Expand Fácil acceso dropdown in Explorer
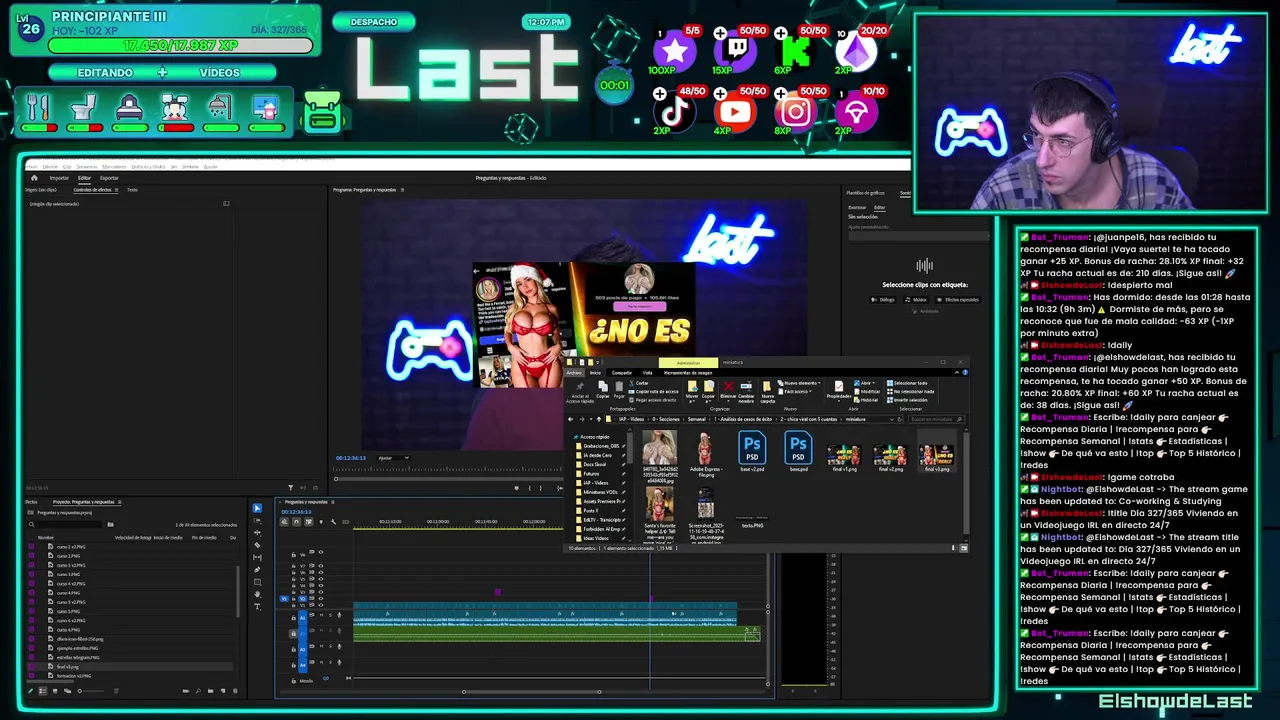 pyautogui.click(x=795, y=392)
